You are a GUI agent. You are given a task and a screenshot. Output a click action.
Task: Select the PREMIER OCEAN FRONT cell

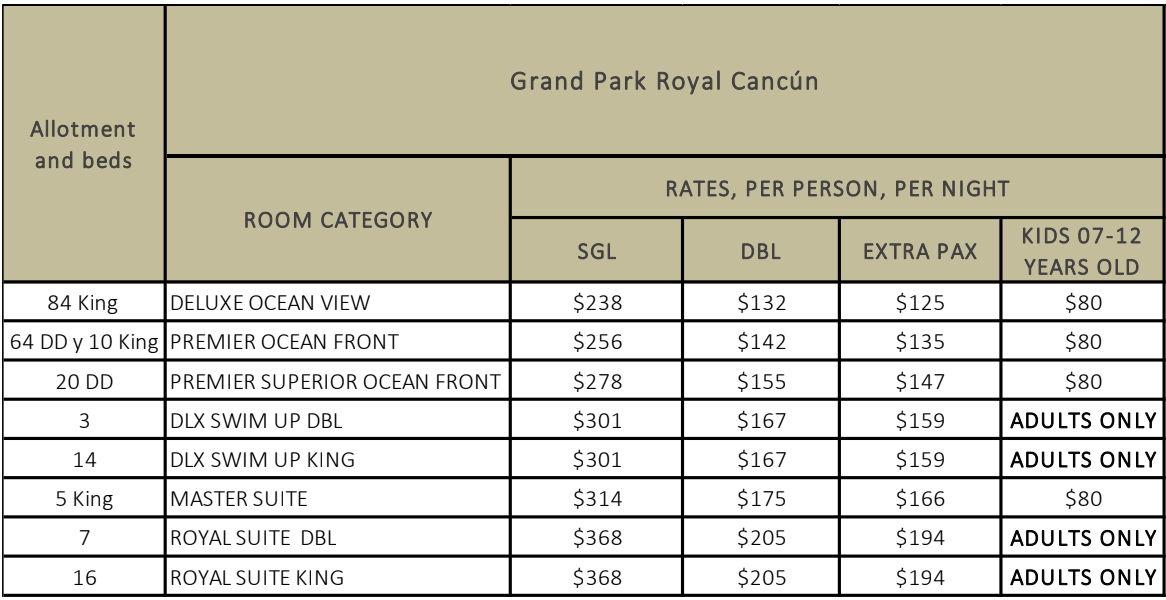click(x=338, y=342)
